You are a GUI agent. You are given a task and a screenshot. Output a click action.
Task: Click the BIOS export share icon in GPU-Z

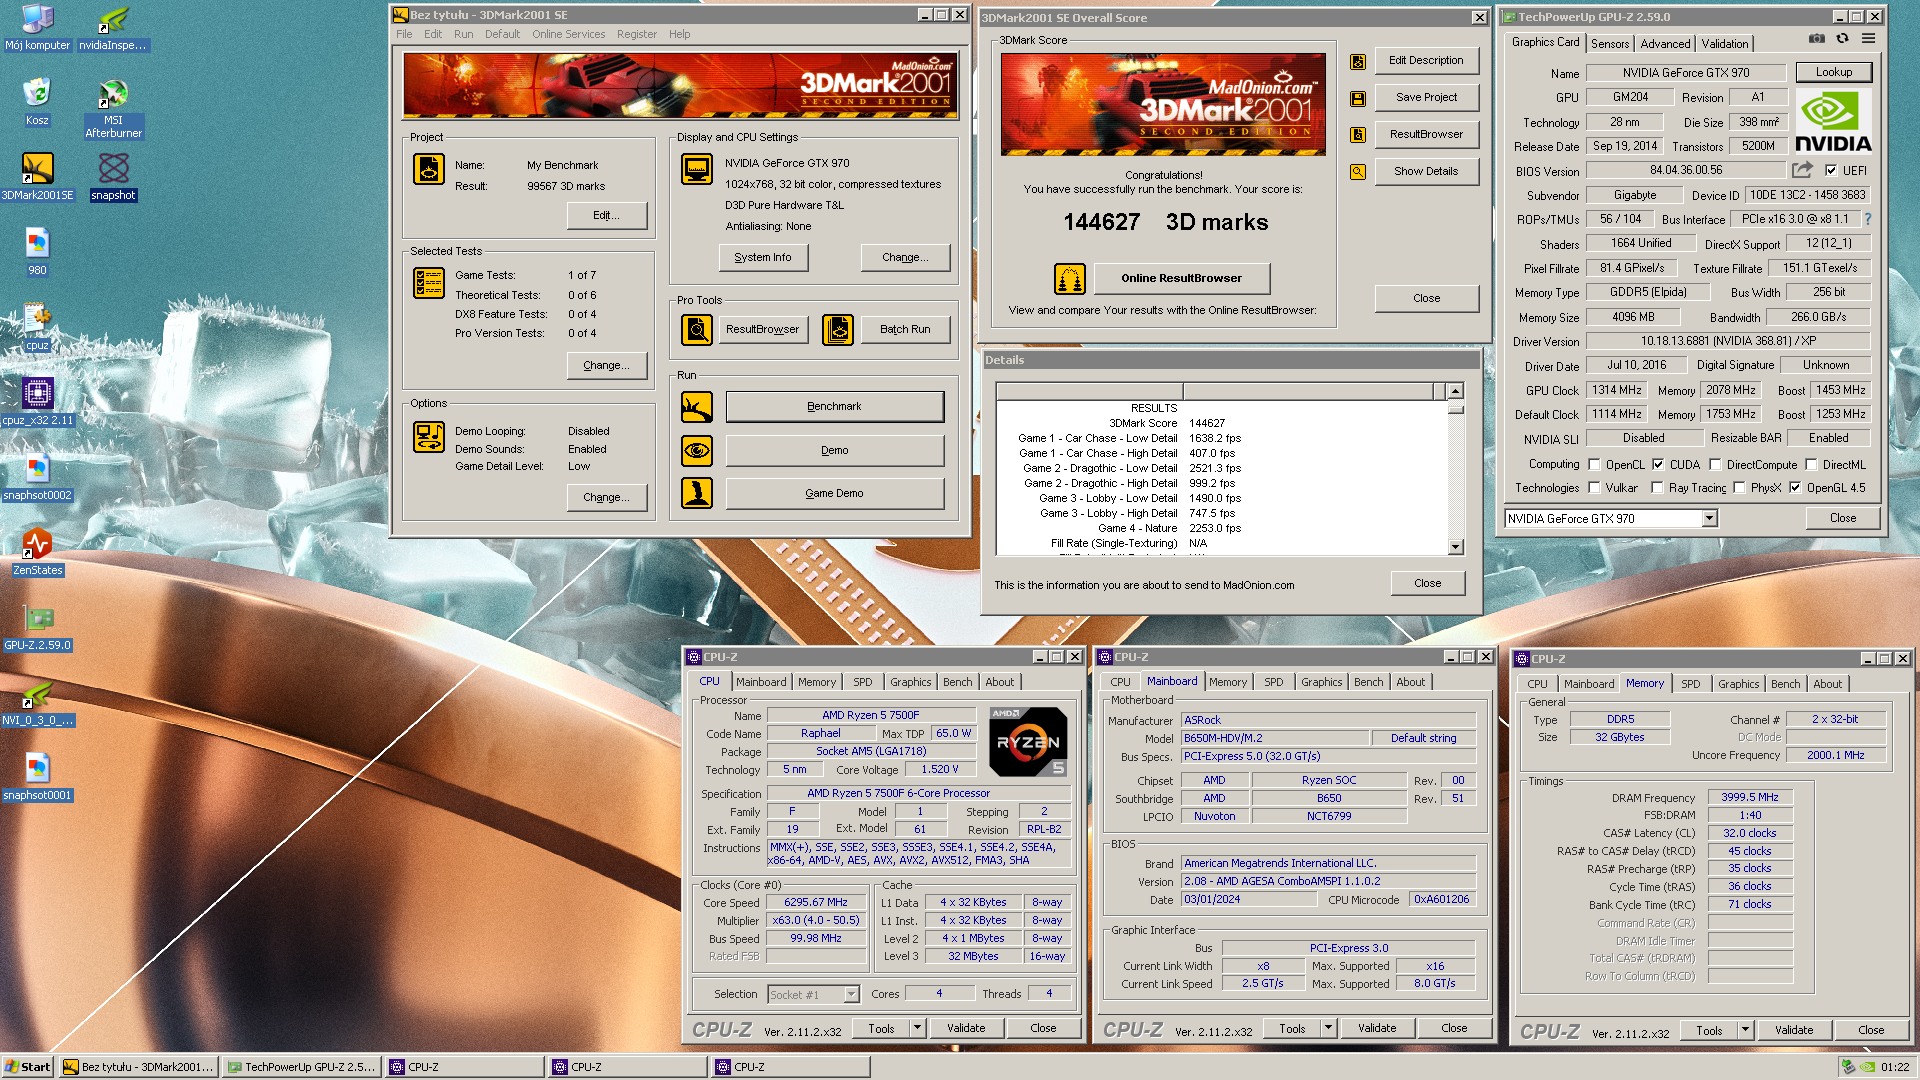pos(1802,170)
